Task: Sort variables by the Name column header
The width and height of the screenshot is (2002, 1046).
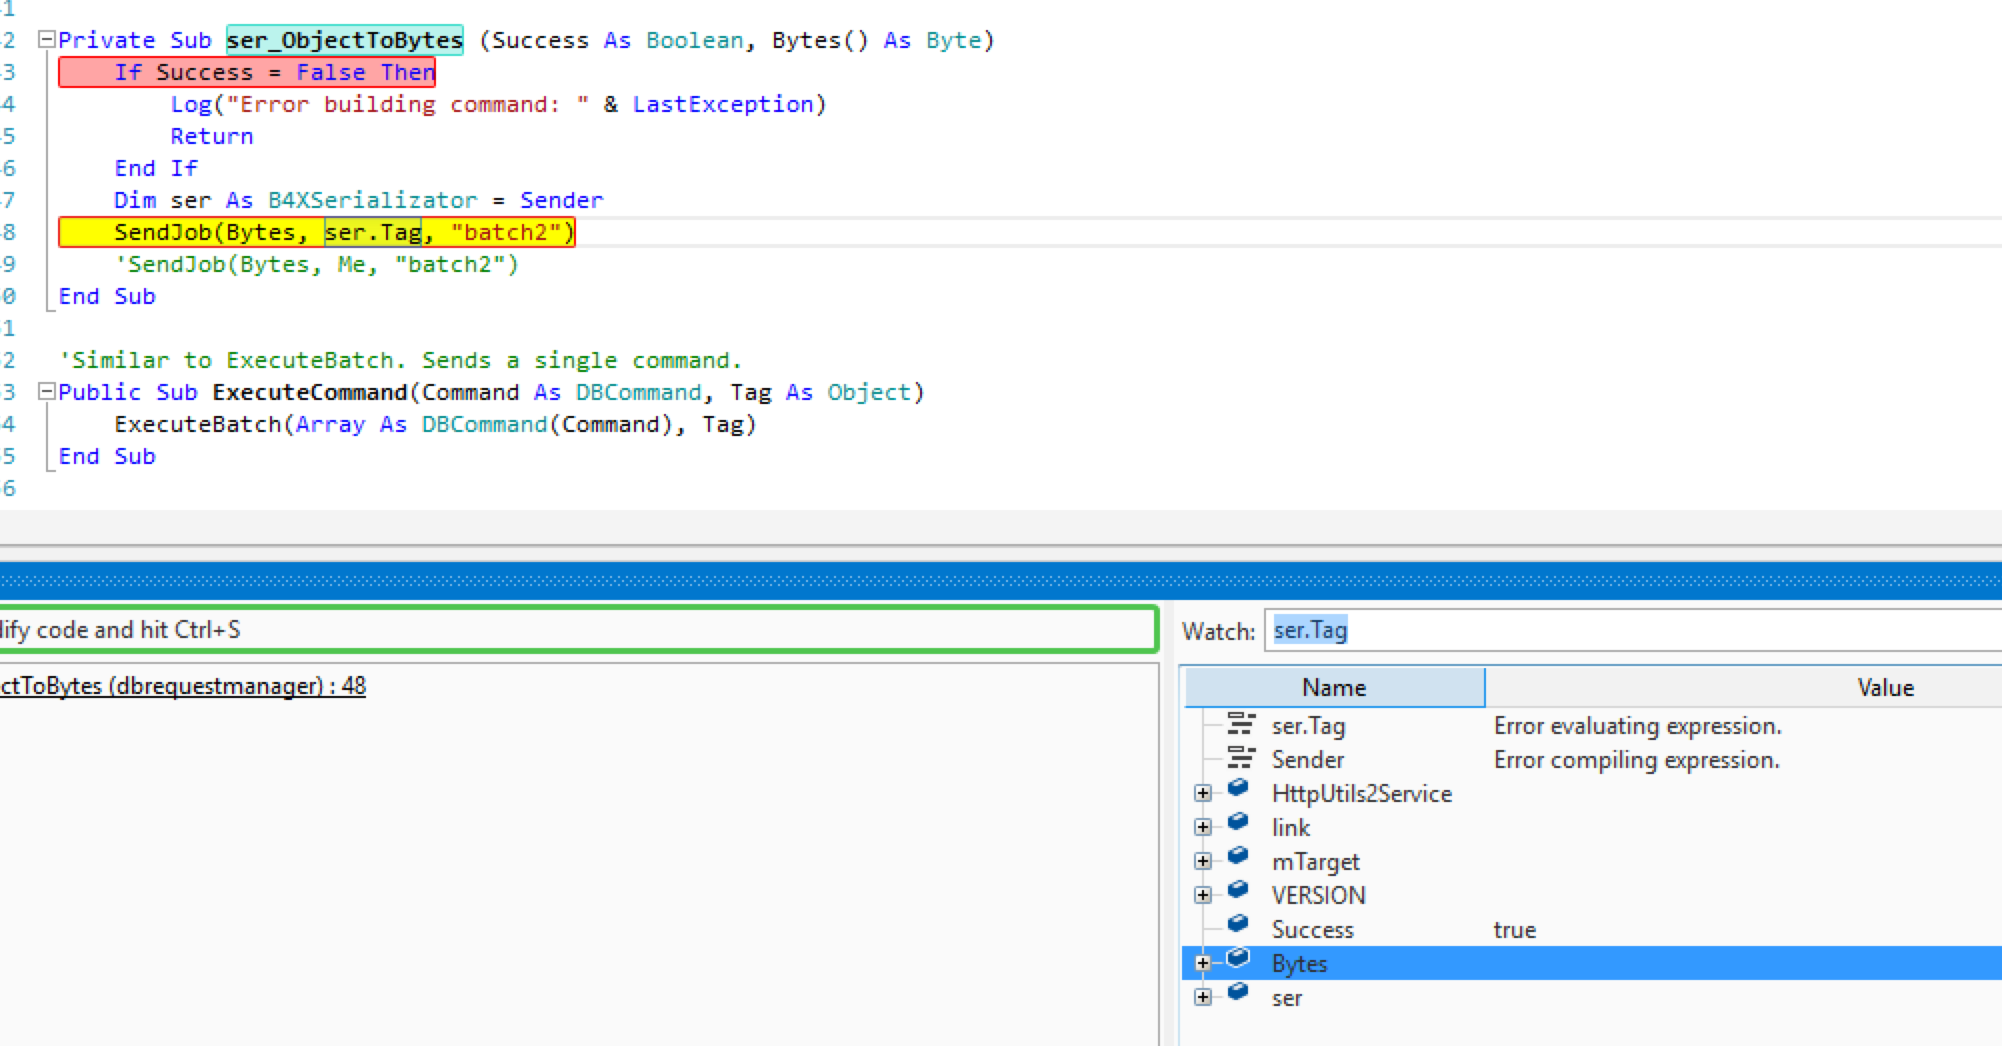Action: tap(1334, 687)
